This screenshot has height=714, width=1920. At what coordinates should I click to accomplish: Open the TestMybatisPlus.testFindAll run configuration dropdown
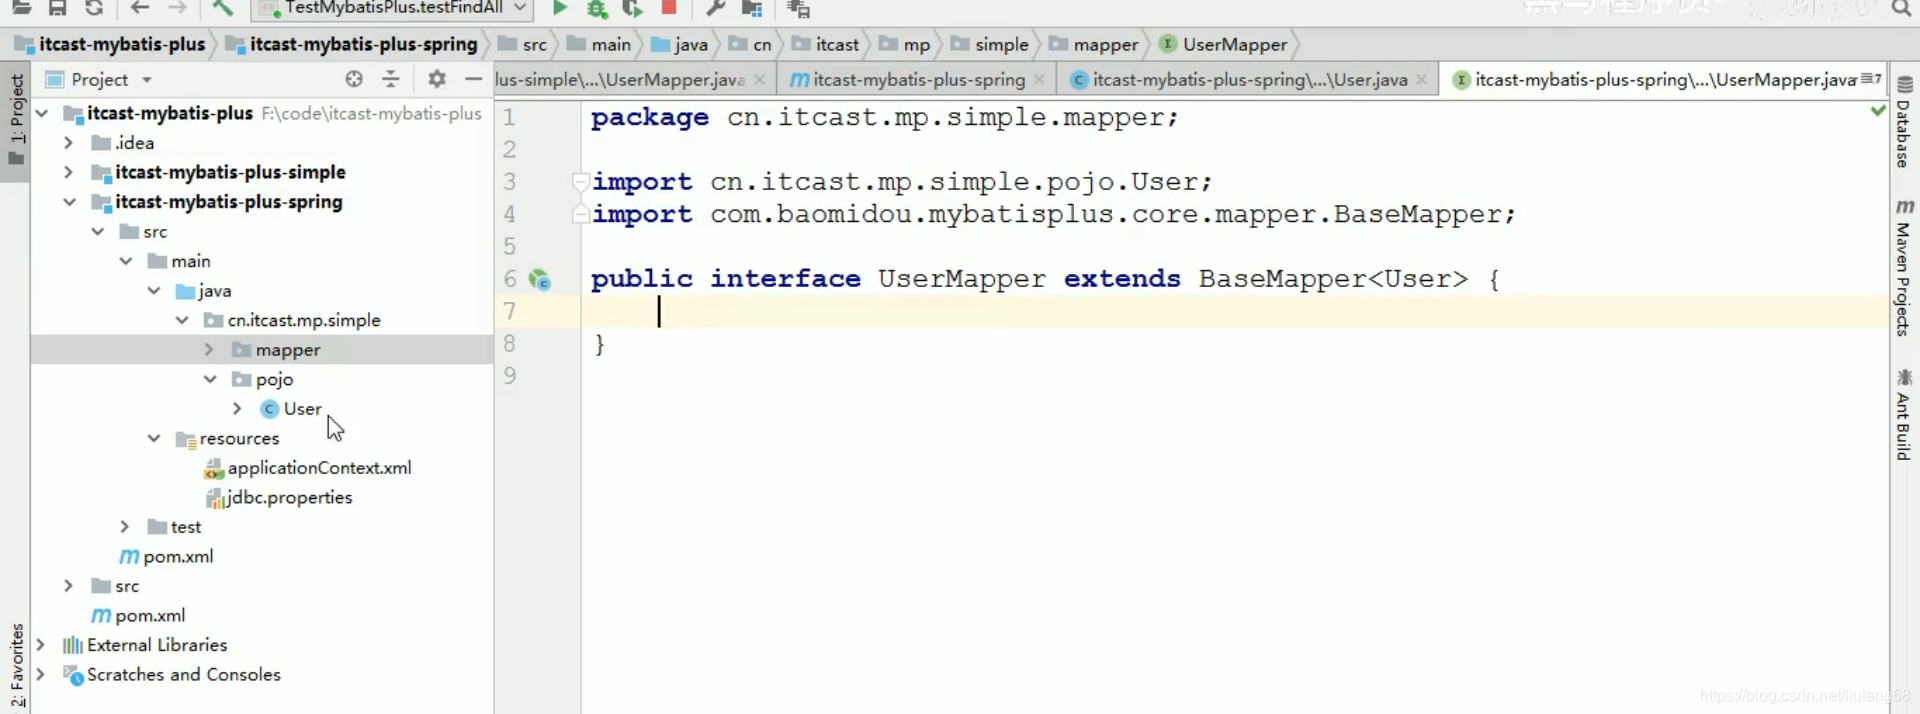pos(392,8)
